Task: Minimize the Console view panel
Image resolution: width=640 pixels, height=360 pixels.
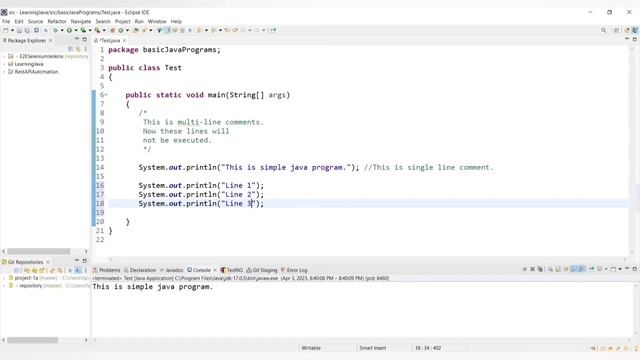Action: click(627, 269)
